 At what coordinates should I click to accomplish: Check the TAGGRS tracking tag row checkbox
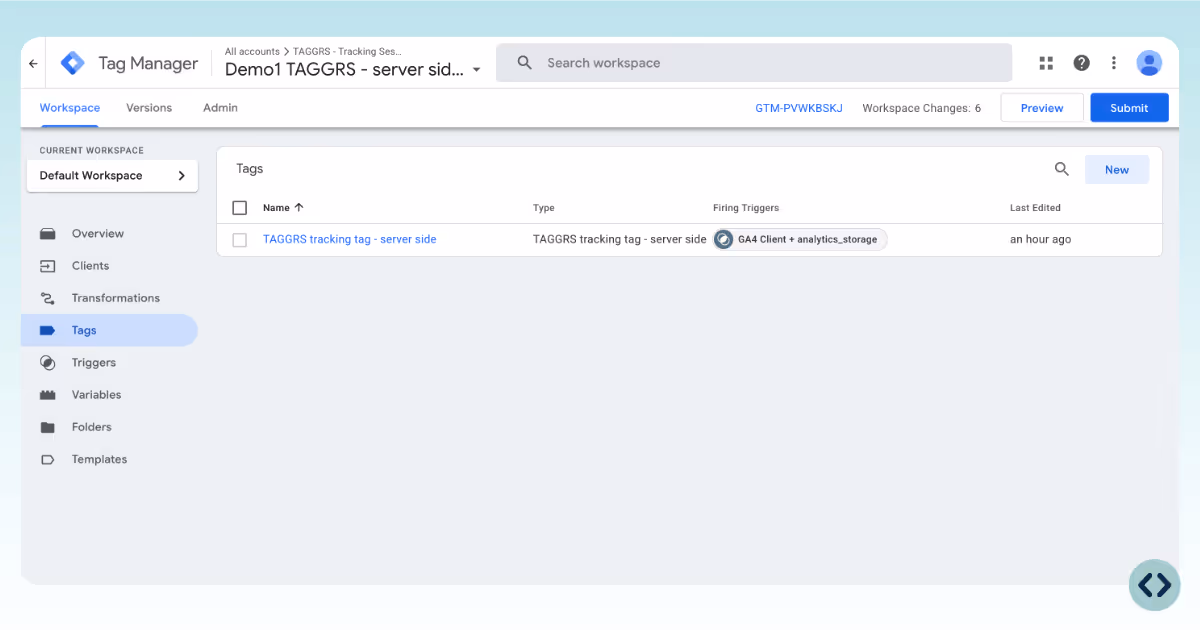pos(239,240)
